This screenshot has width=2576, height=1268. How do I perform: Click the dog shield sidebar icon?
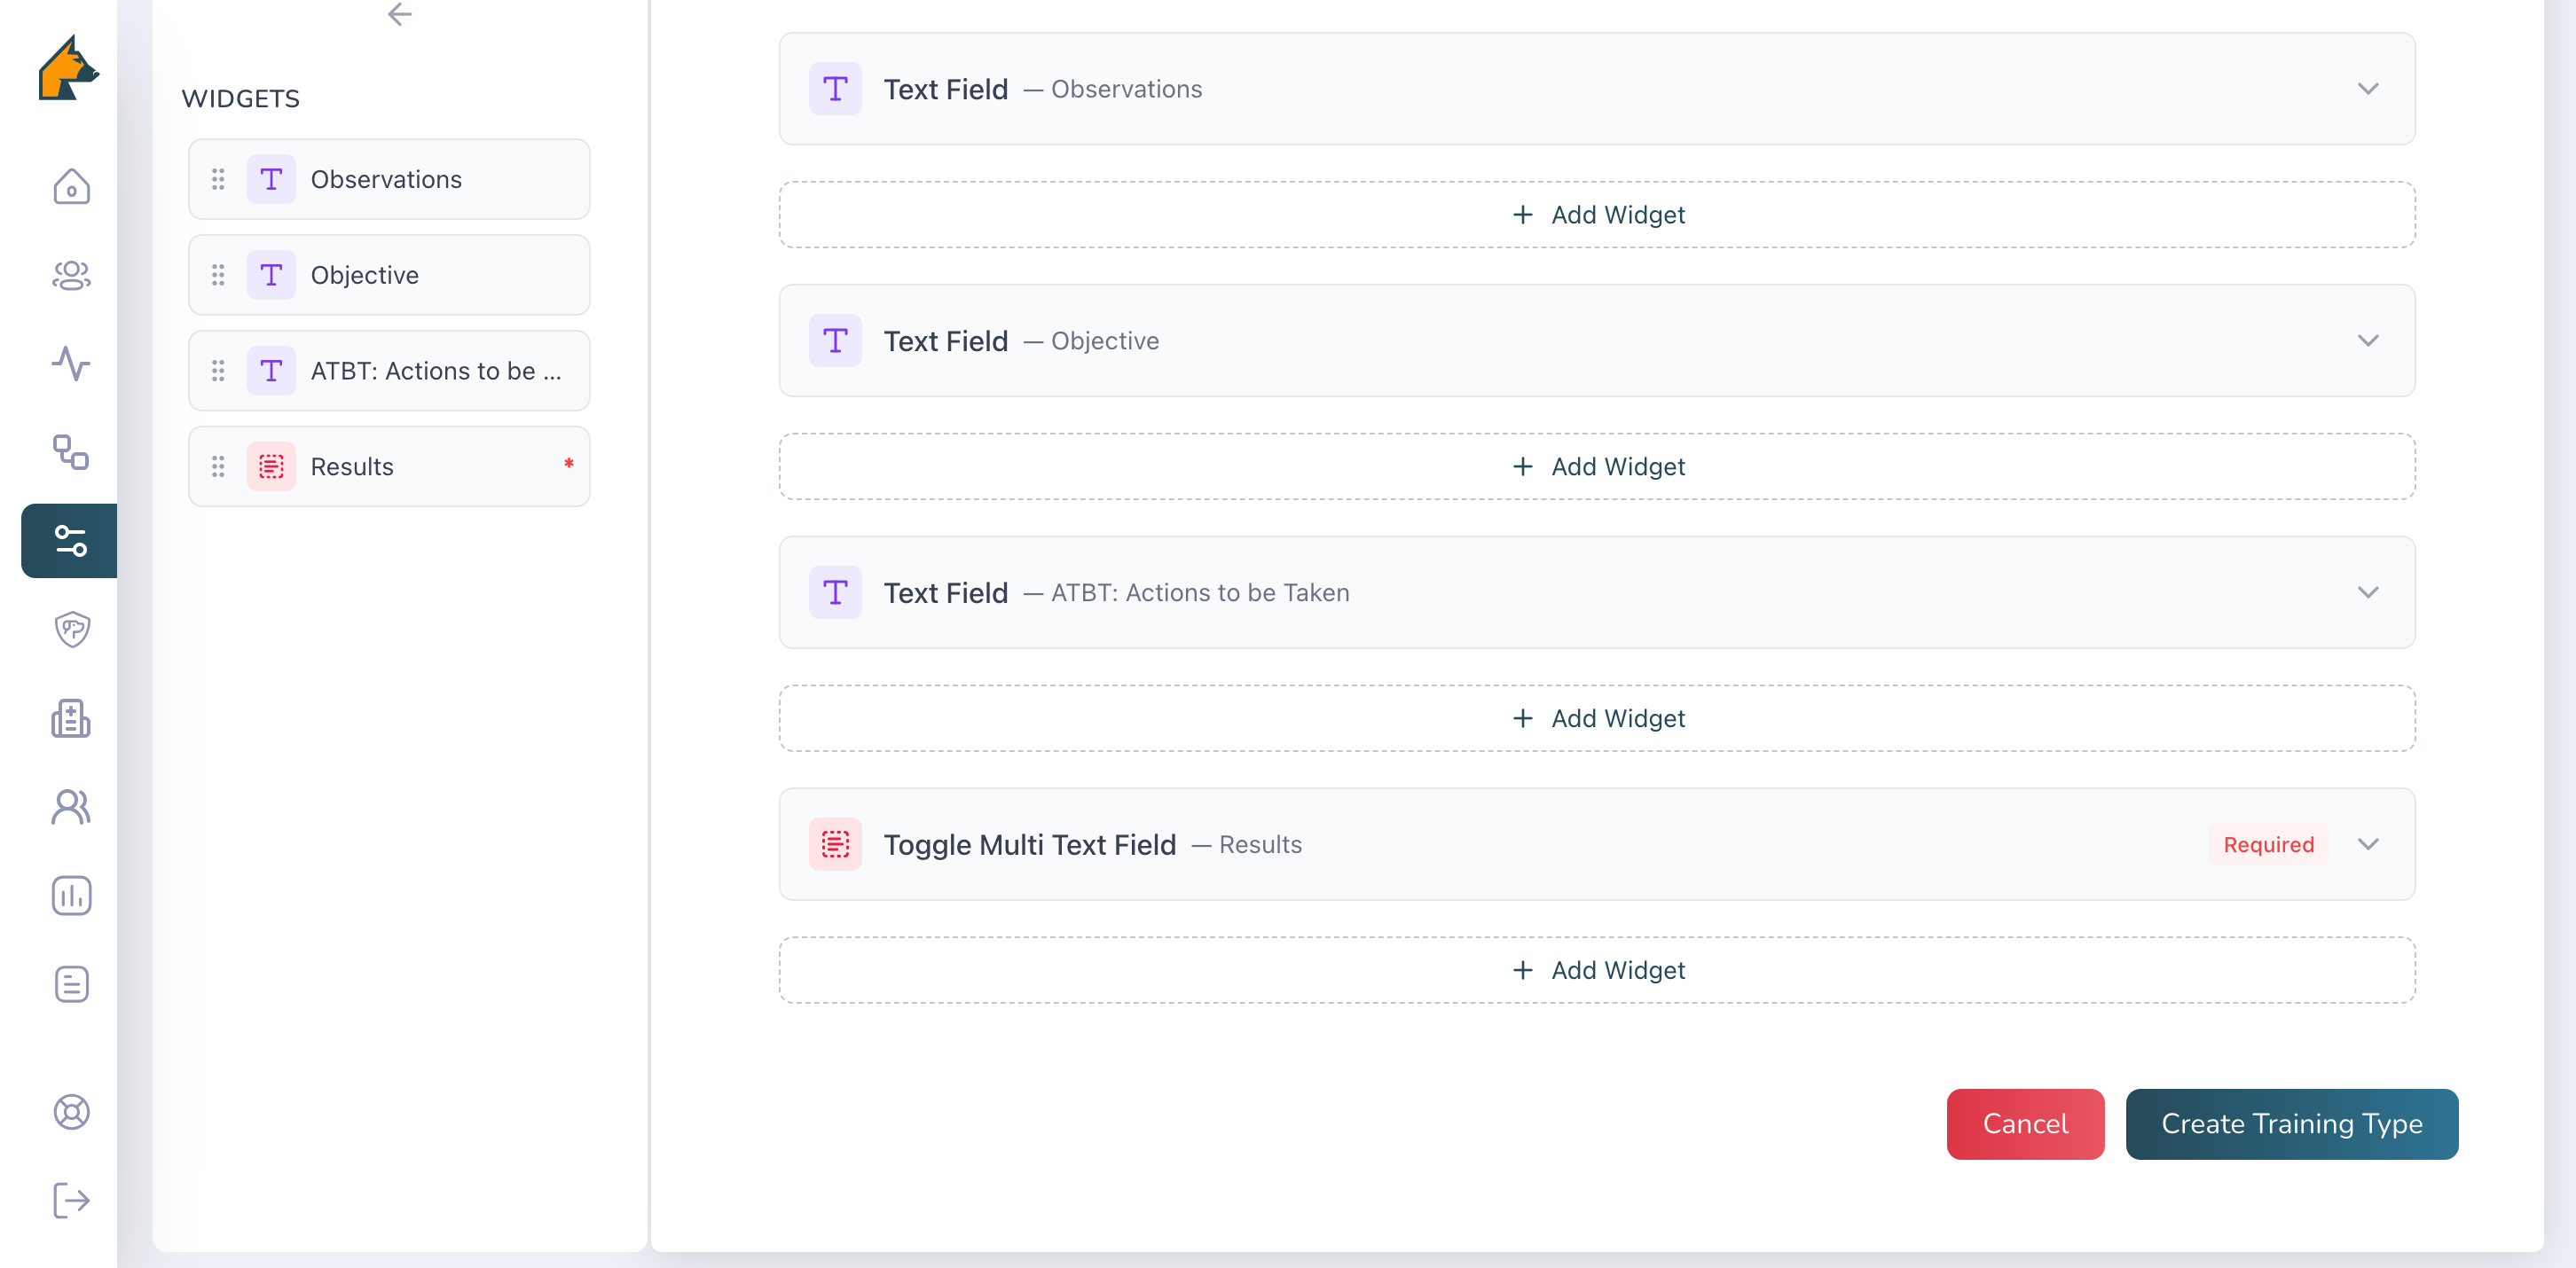click(71, 629)
